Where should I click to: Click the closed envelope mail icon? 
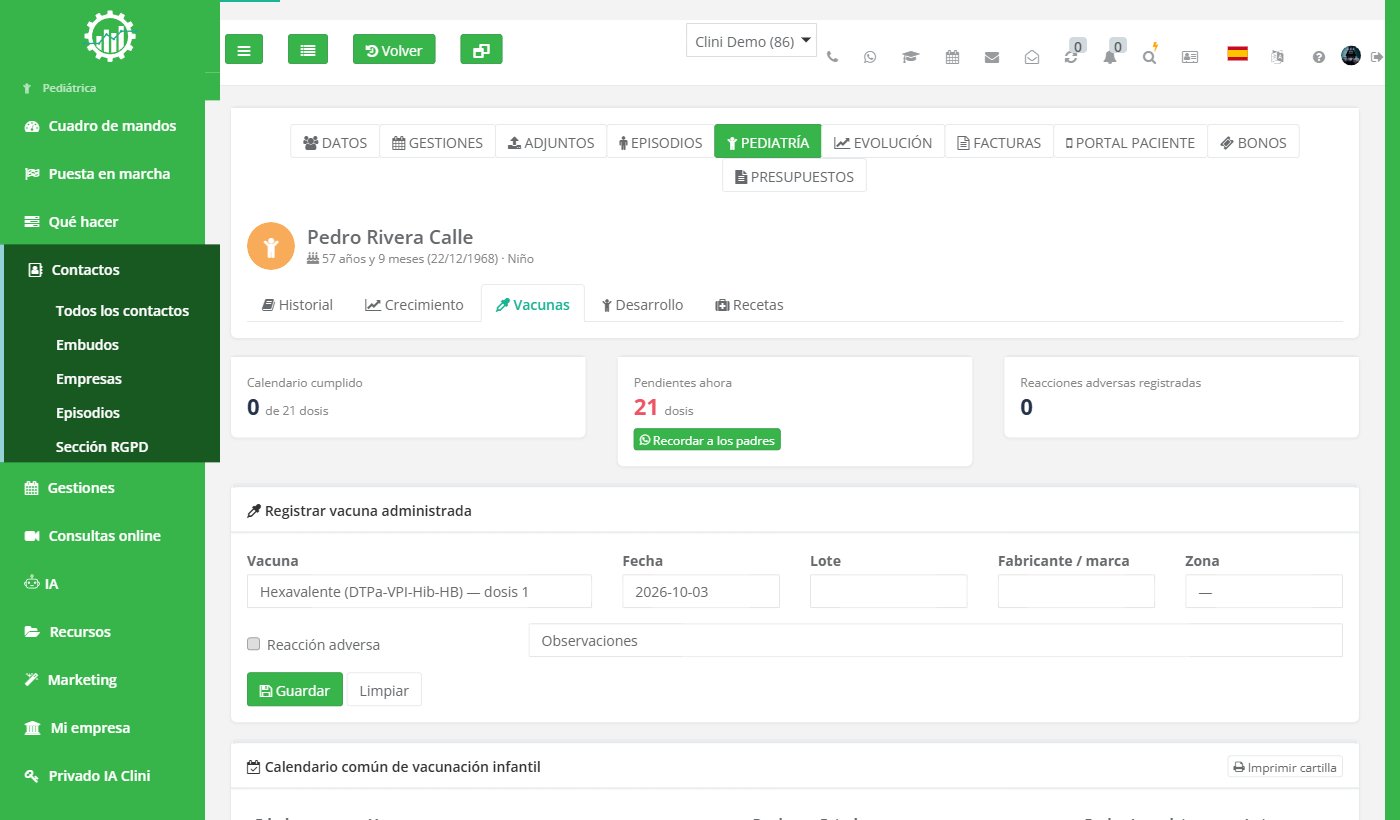click(992, 57)
